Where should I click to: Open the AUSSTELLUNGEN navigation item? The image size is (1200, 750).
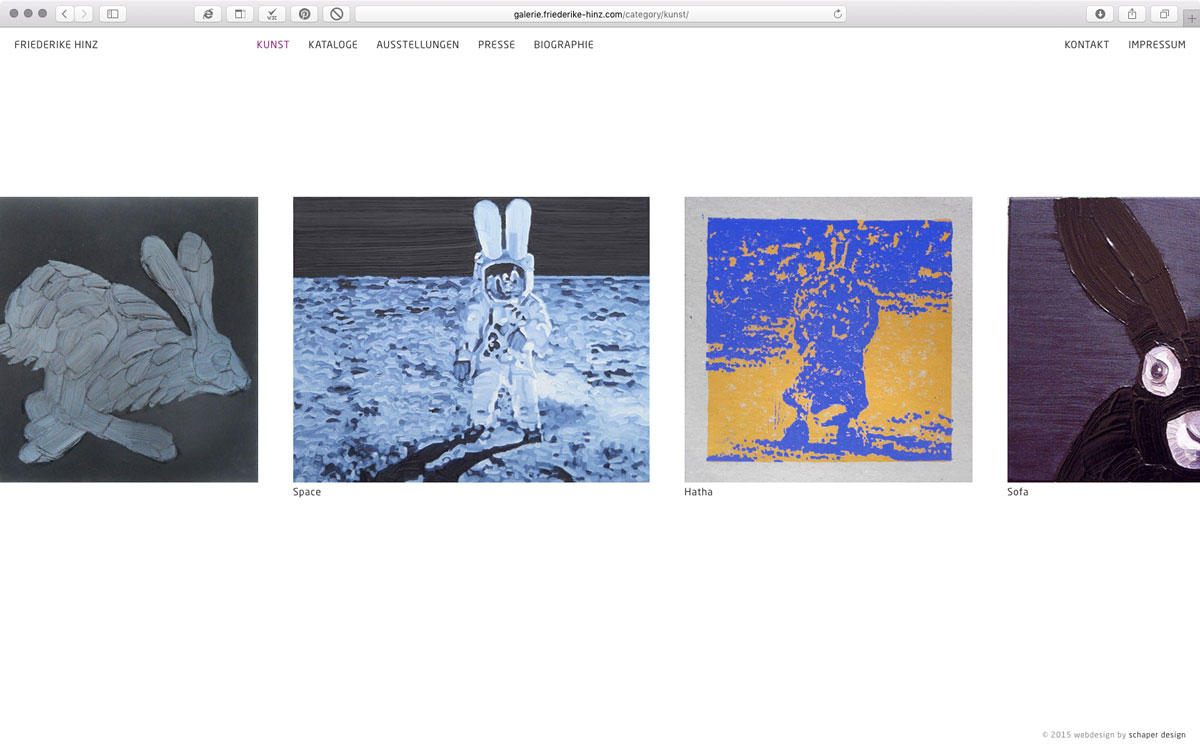pyautogui.click(x=418, y=45)
